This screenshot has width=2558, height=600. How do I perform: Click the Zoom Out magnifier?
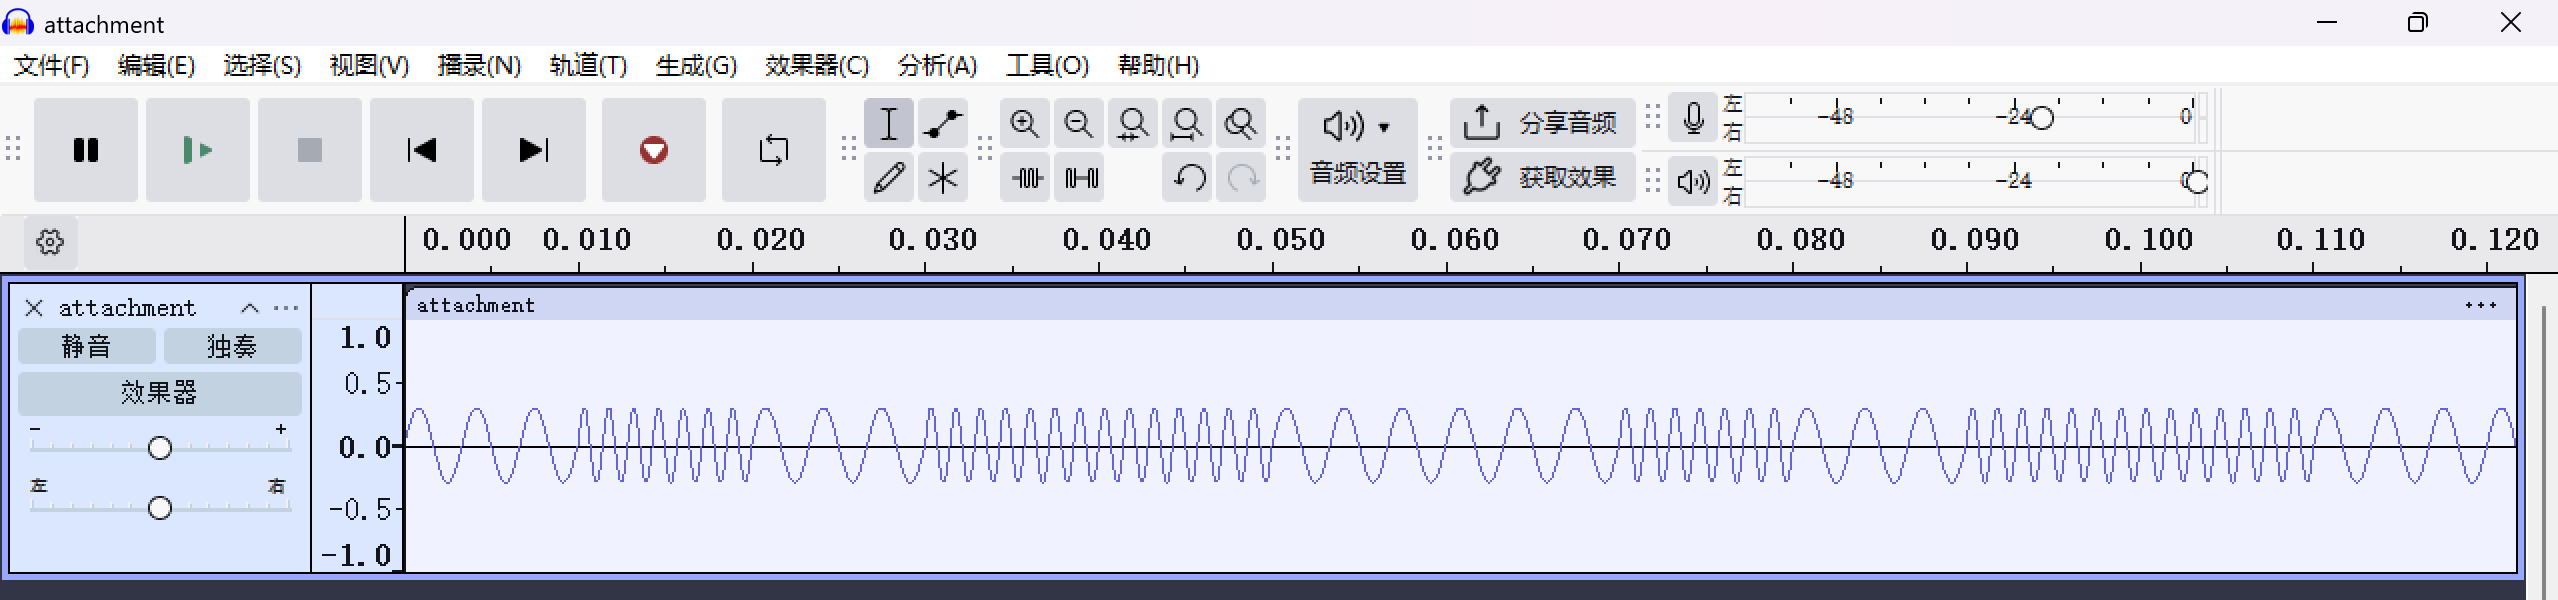click(x=1078, y=124)
